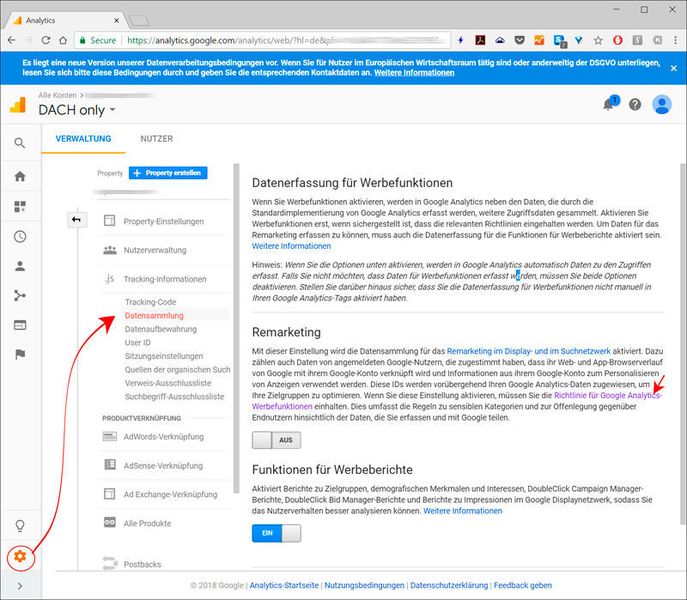This screenshot has width=687, height=600.
Task: Switch to NUTZER tab
Action: click(x=156, y=138)
